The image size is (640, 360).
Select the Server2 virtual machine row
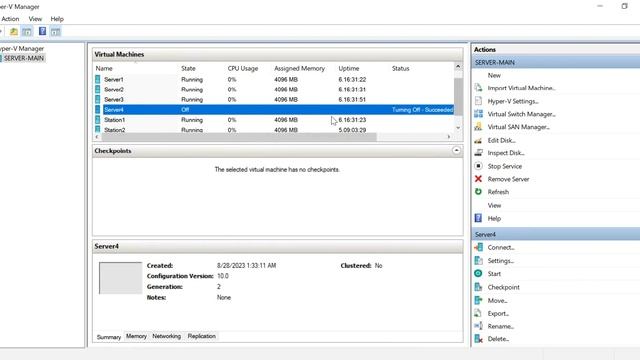274,89
